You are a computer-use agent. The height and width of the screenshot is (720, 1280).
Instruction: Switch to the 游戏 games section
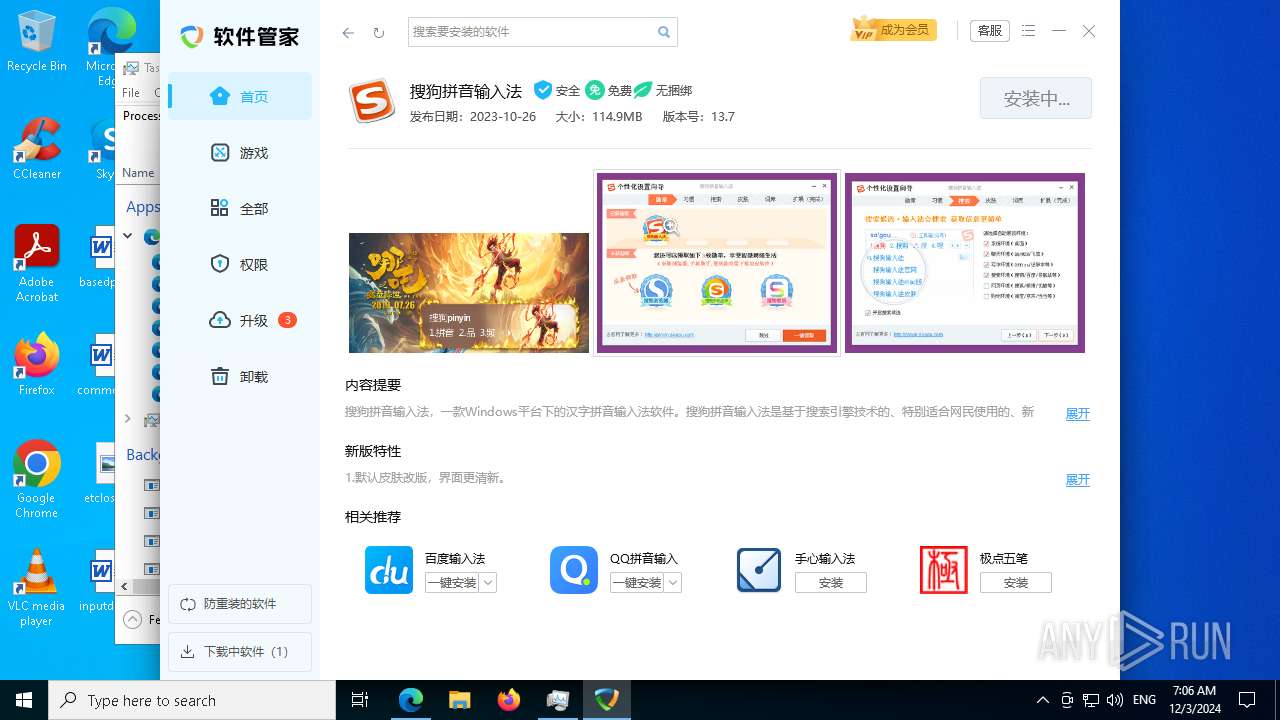coord(240,153)
